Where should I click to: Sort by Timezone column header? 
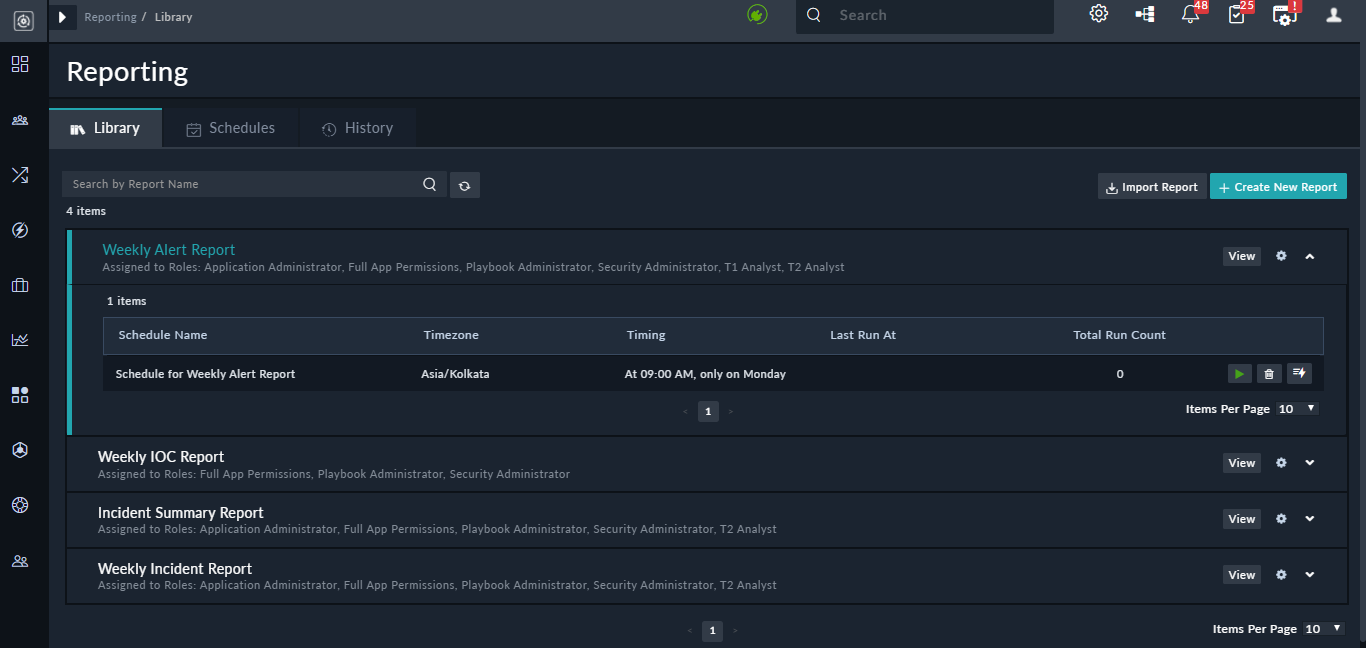pos(452,335)
